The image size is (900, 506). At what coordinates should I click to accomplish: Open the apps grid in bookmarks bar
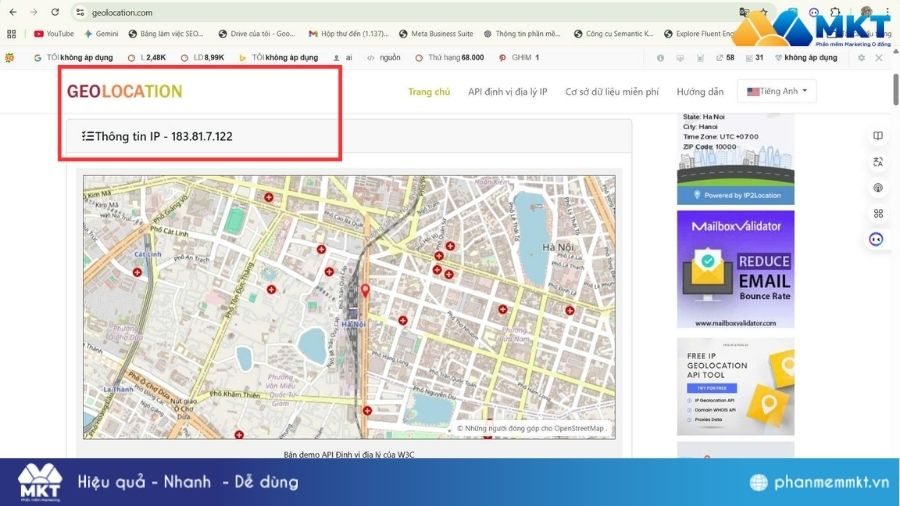click(x=11, y=34)
